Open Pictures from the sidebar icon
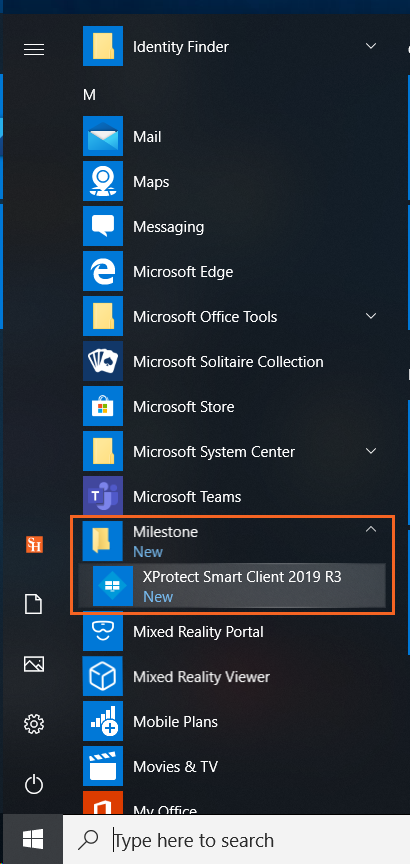 click(x=34, y=664)
